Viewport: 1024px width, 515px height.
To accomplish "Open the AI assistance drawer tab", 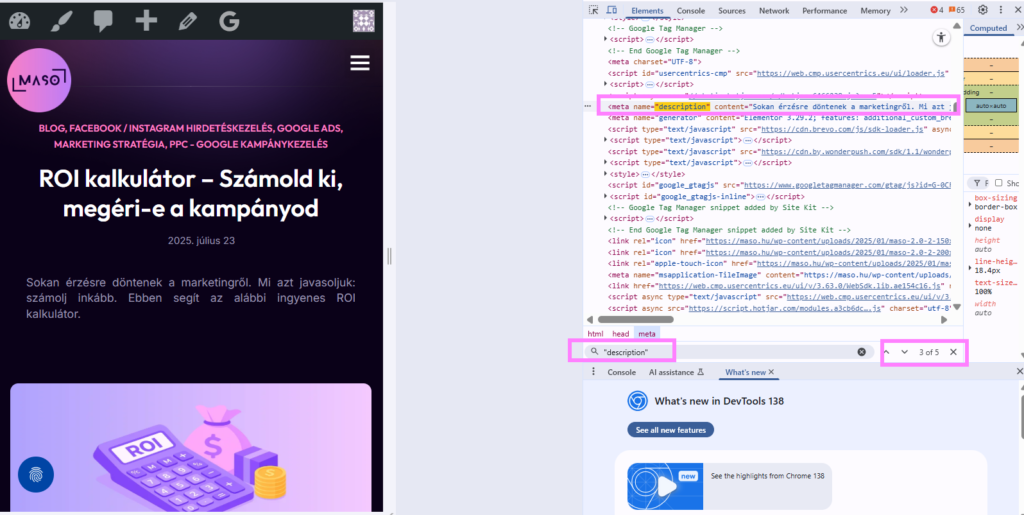I will click(676, 372).
